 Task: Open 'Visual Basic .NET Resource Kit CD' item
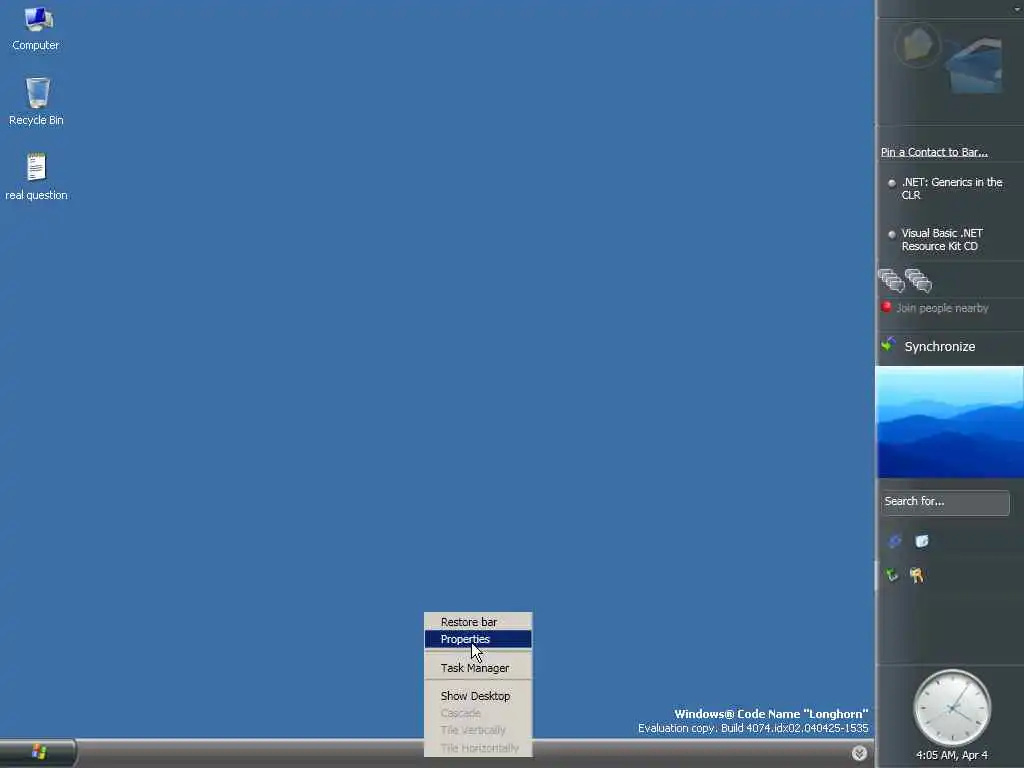click(x=942, y=239)
